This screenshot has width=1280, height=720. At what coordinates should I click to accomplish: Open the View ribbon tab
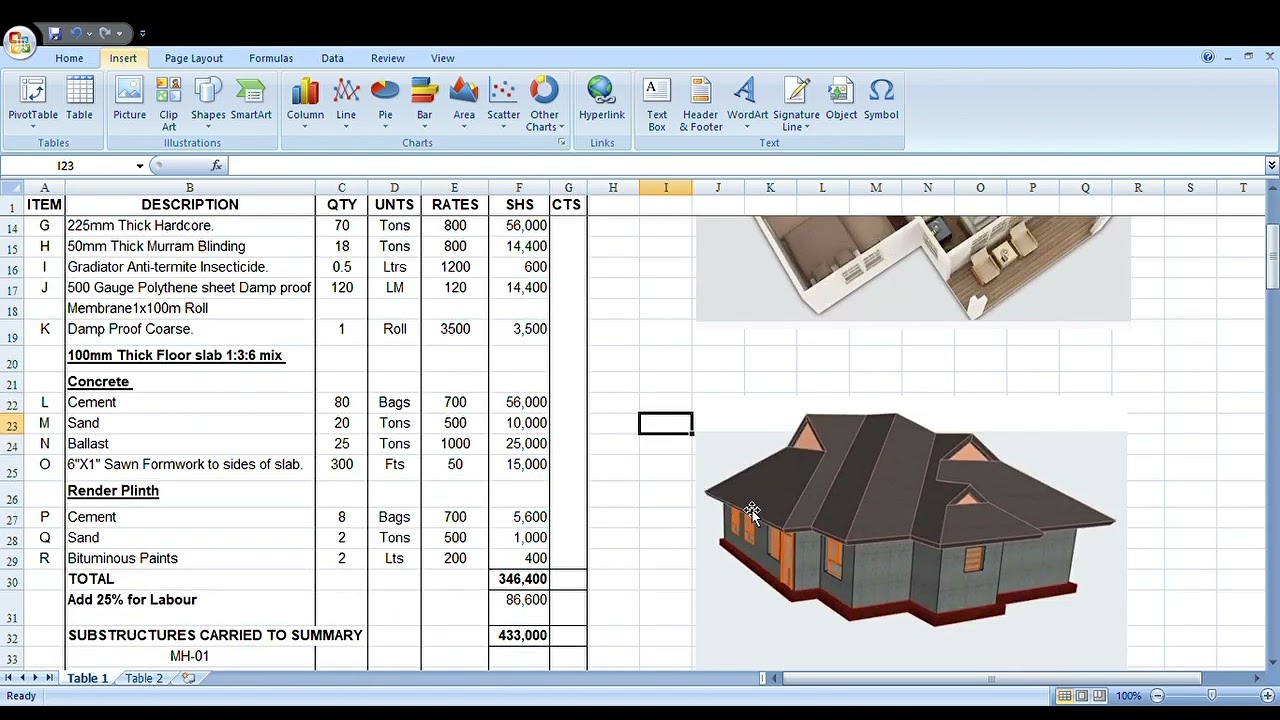[x=442, y=58]
